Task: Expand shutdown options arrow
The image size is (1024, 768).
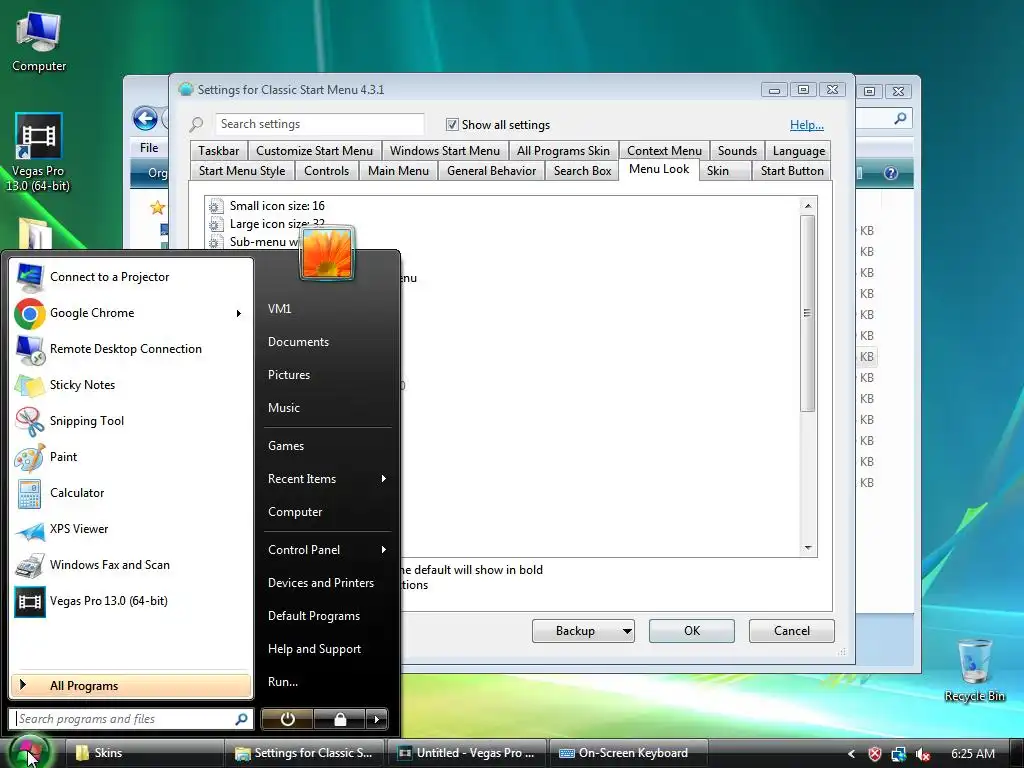Action: point(376,719)
